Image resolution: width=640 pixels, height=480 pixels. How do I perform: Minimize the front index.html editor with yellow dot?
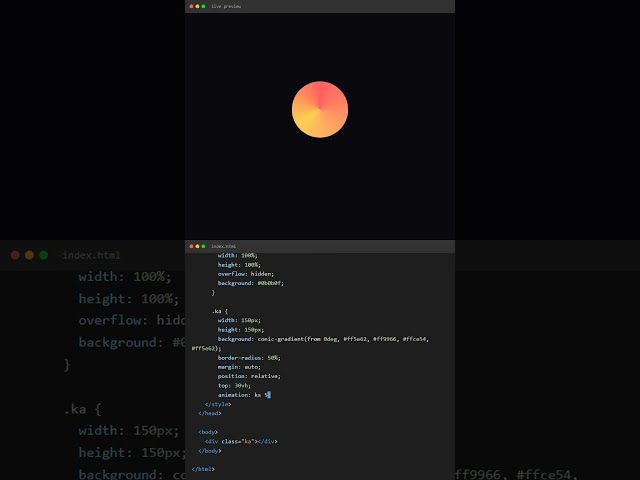(x=198, y=247)
